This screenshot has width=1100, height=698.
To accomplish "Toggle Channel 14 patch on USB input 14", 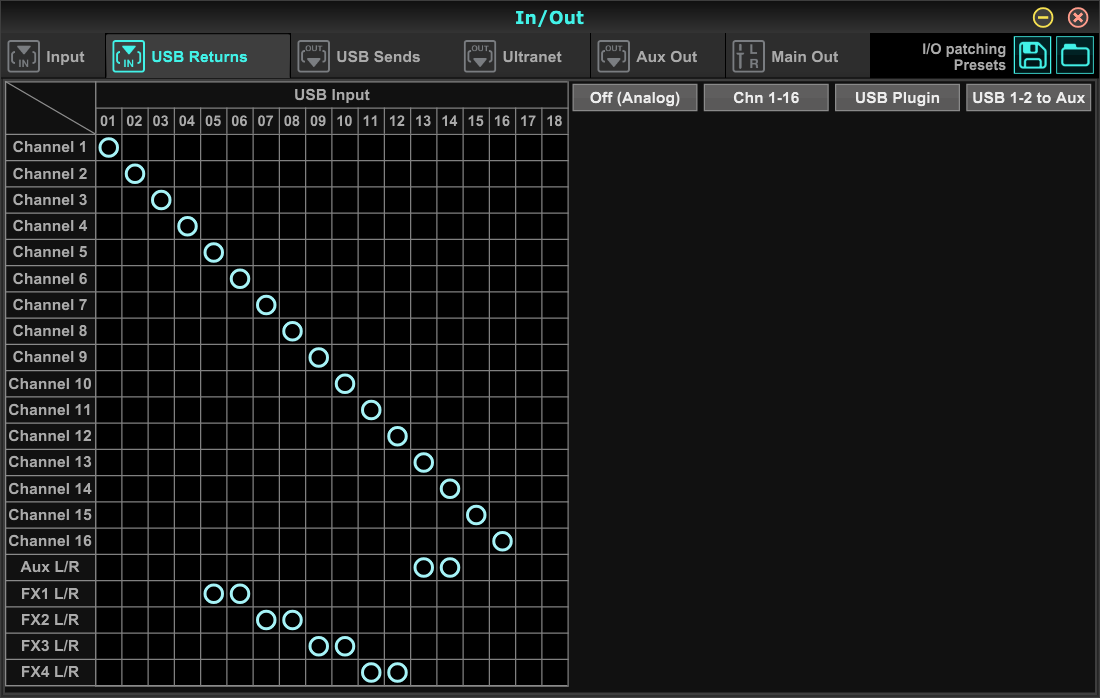I will pyautogui.click(x=450, y=488).
